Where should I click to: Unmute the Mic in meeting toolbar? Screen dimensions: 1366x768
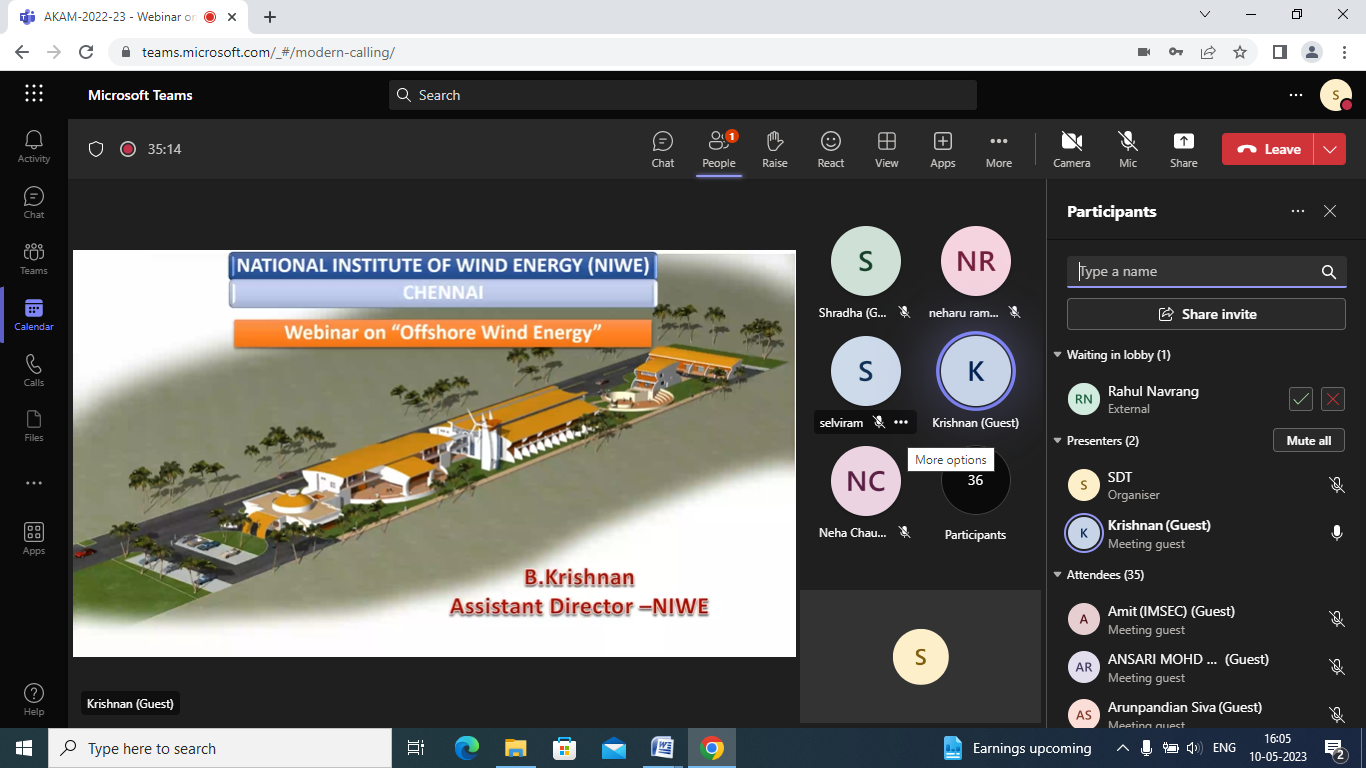click(x=1128, y=149)
